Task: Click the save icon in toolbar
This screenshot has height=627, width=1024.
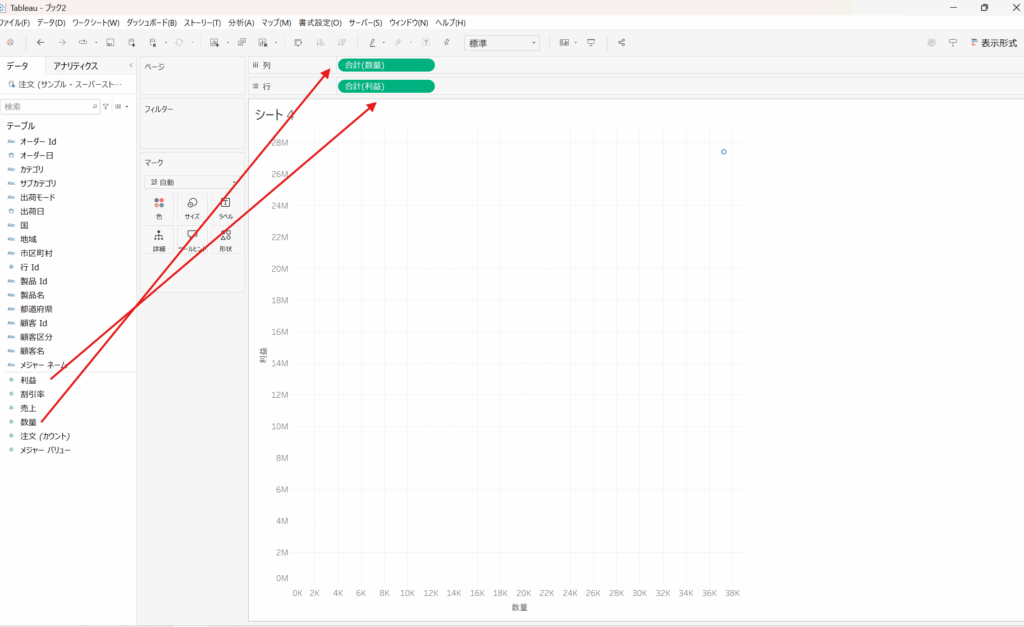Action: click(109, 43)
